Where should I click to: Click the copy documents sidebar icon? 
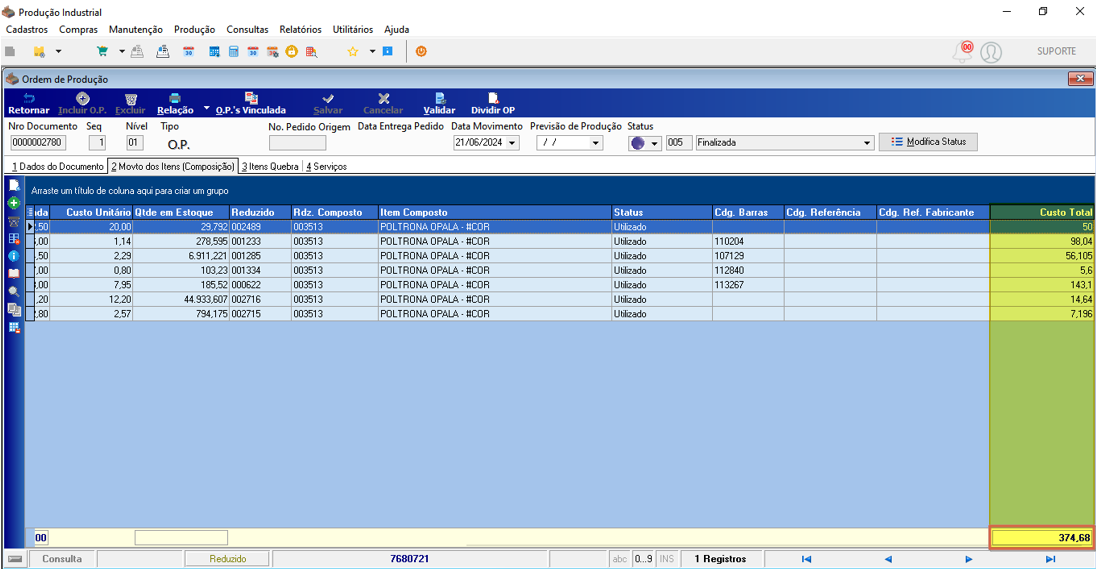click(13, 309)
